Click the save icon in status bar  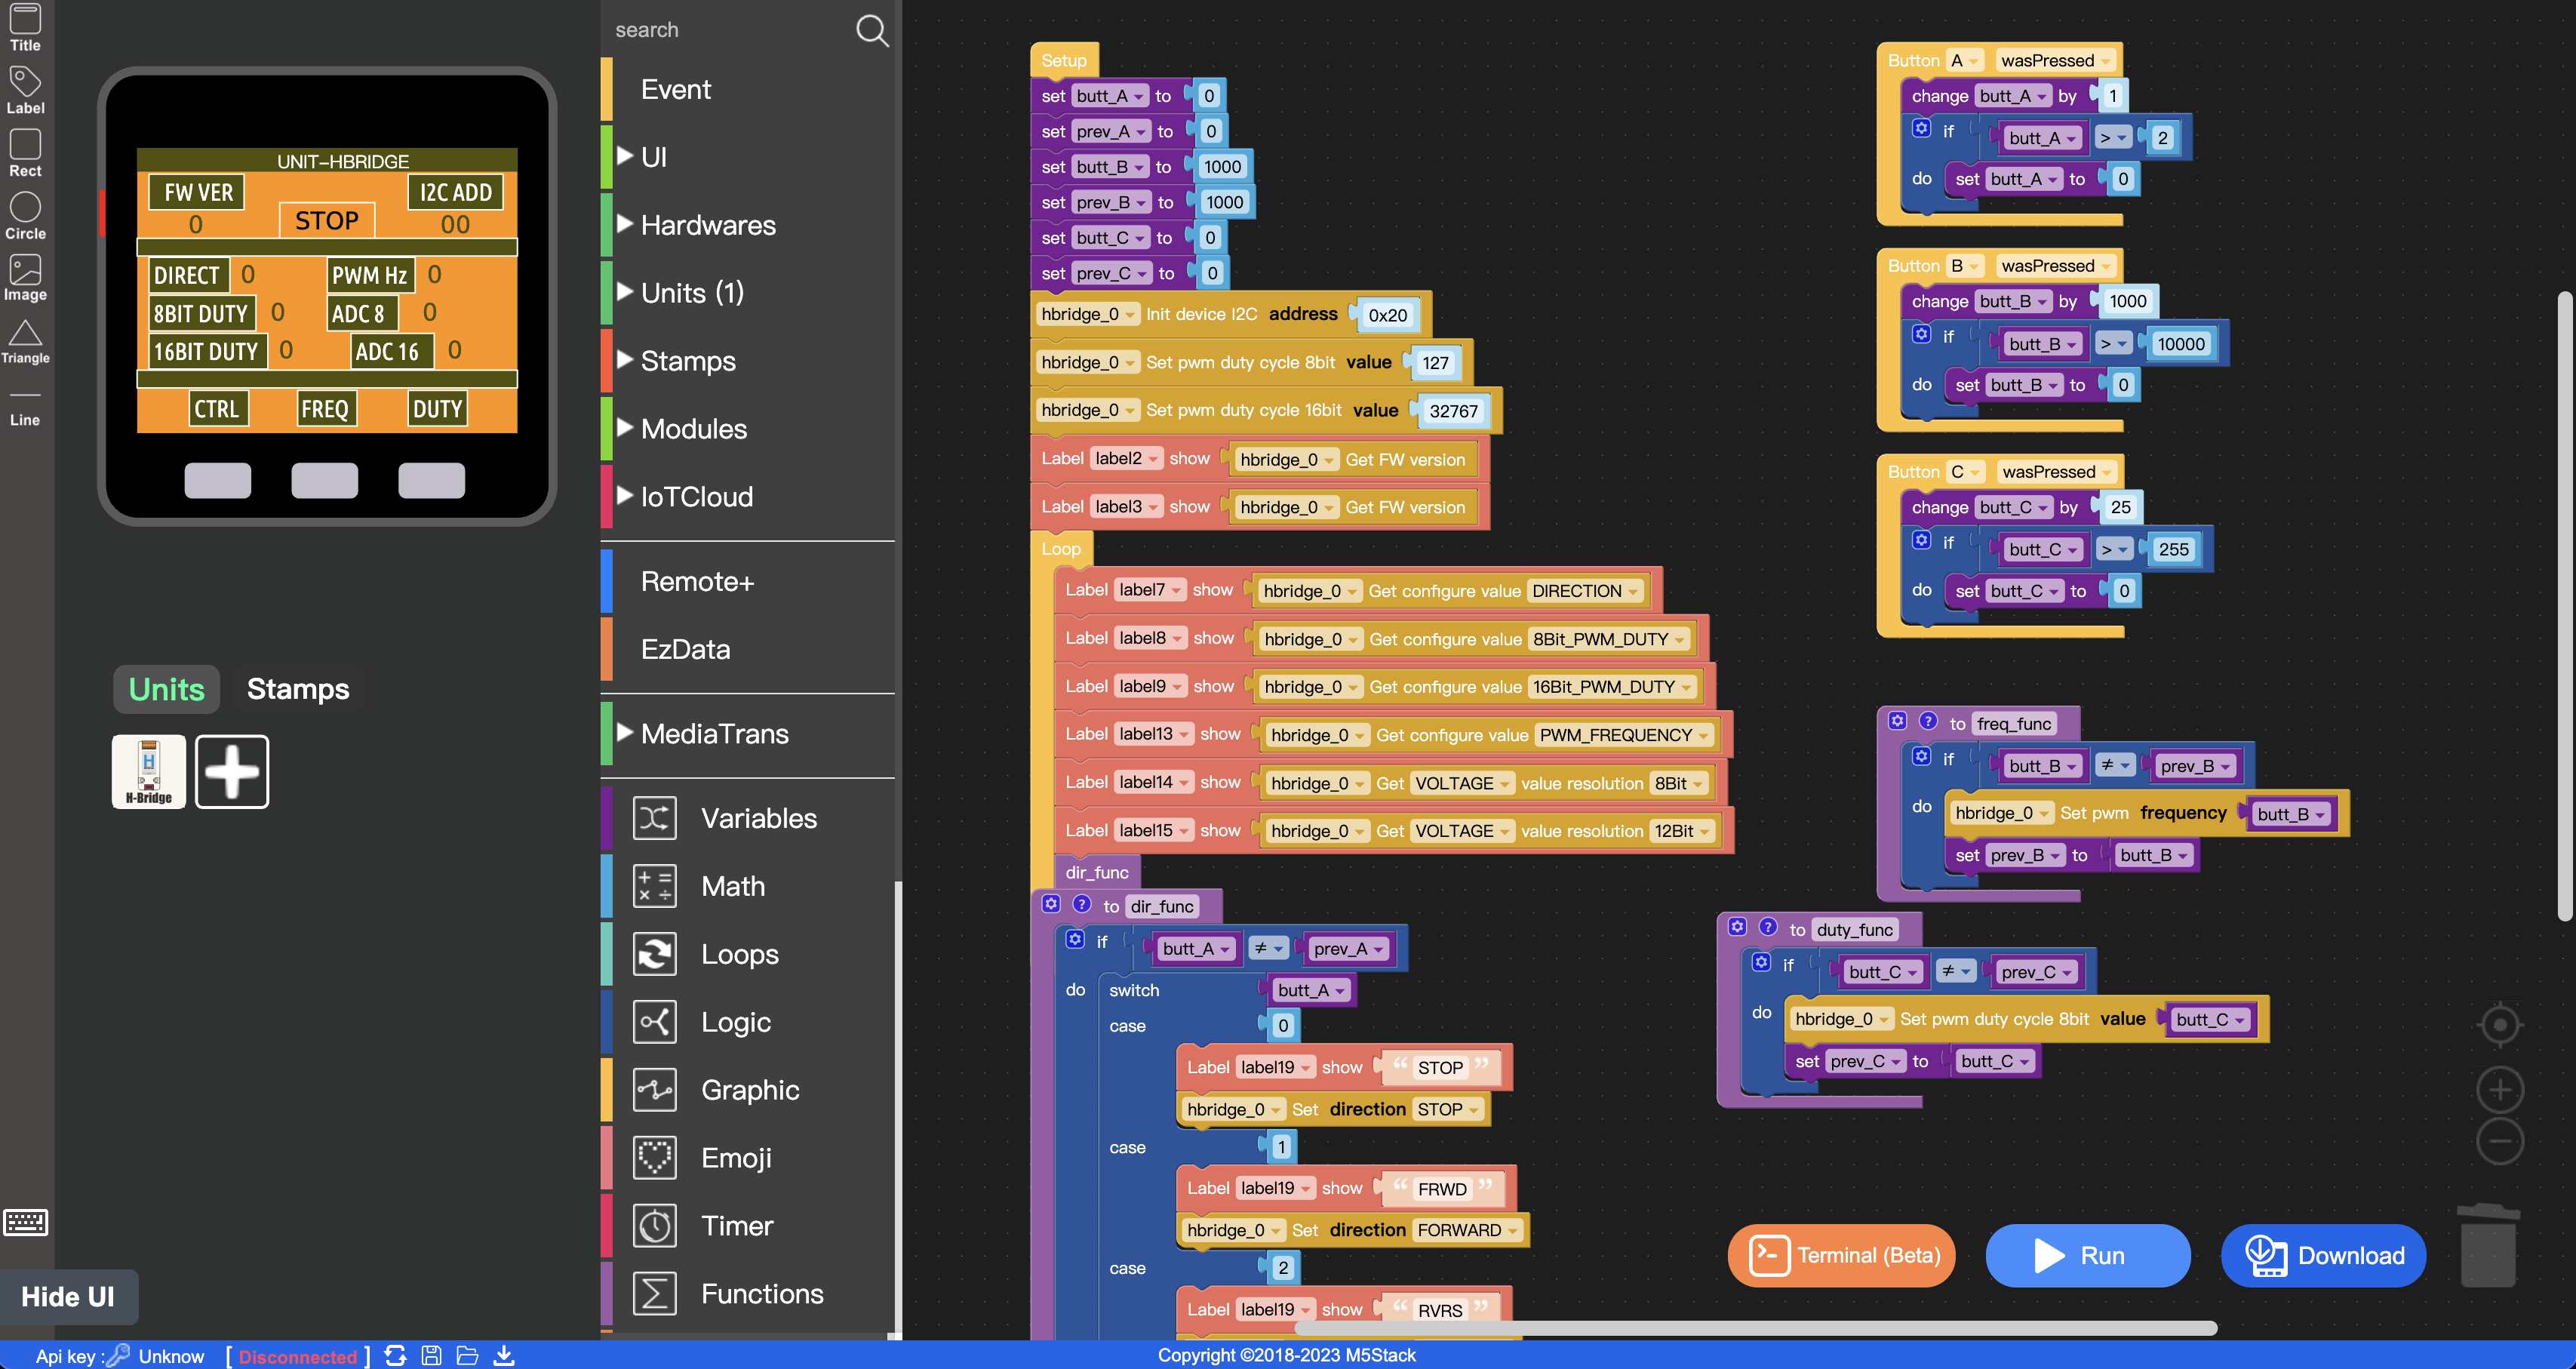tap(431, 1356)
